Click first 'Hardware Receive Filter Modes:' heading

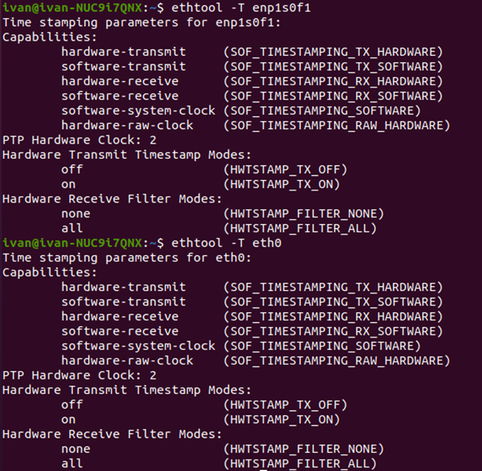click(112, 199)
